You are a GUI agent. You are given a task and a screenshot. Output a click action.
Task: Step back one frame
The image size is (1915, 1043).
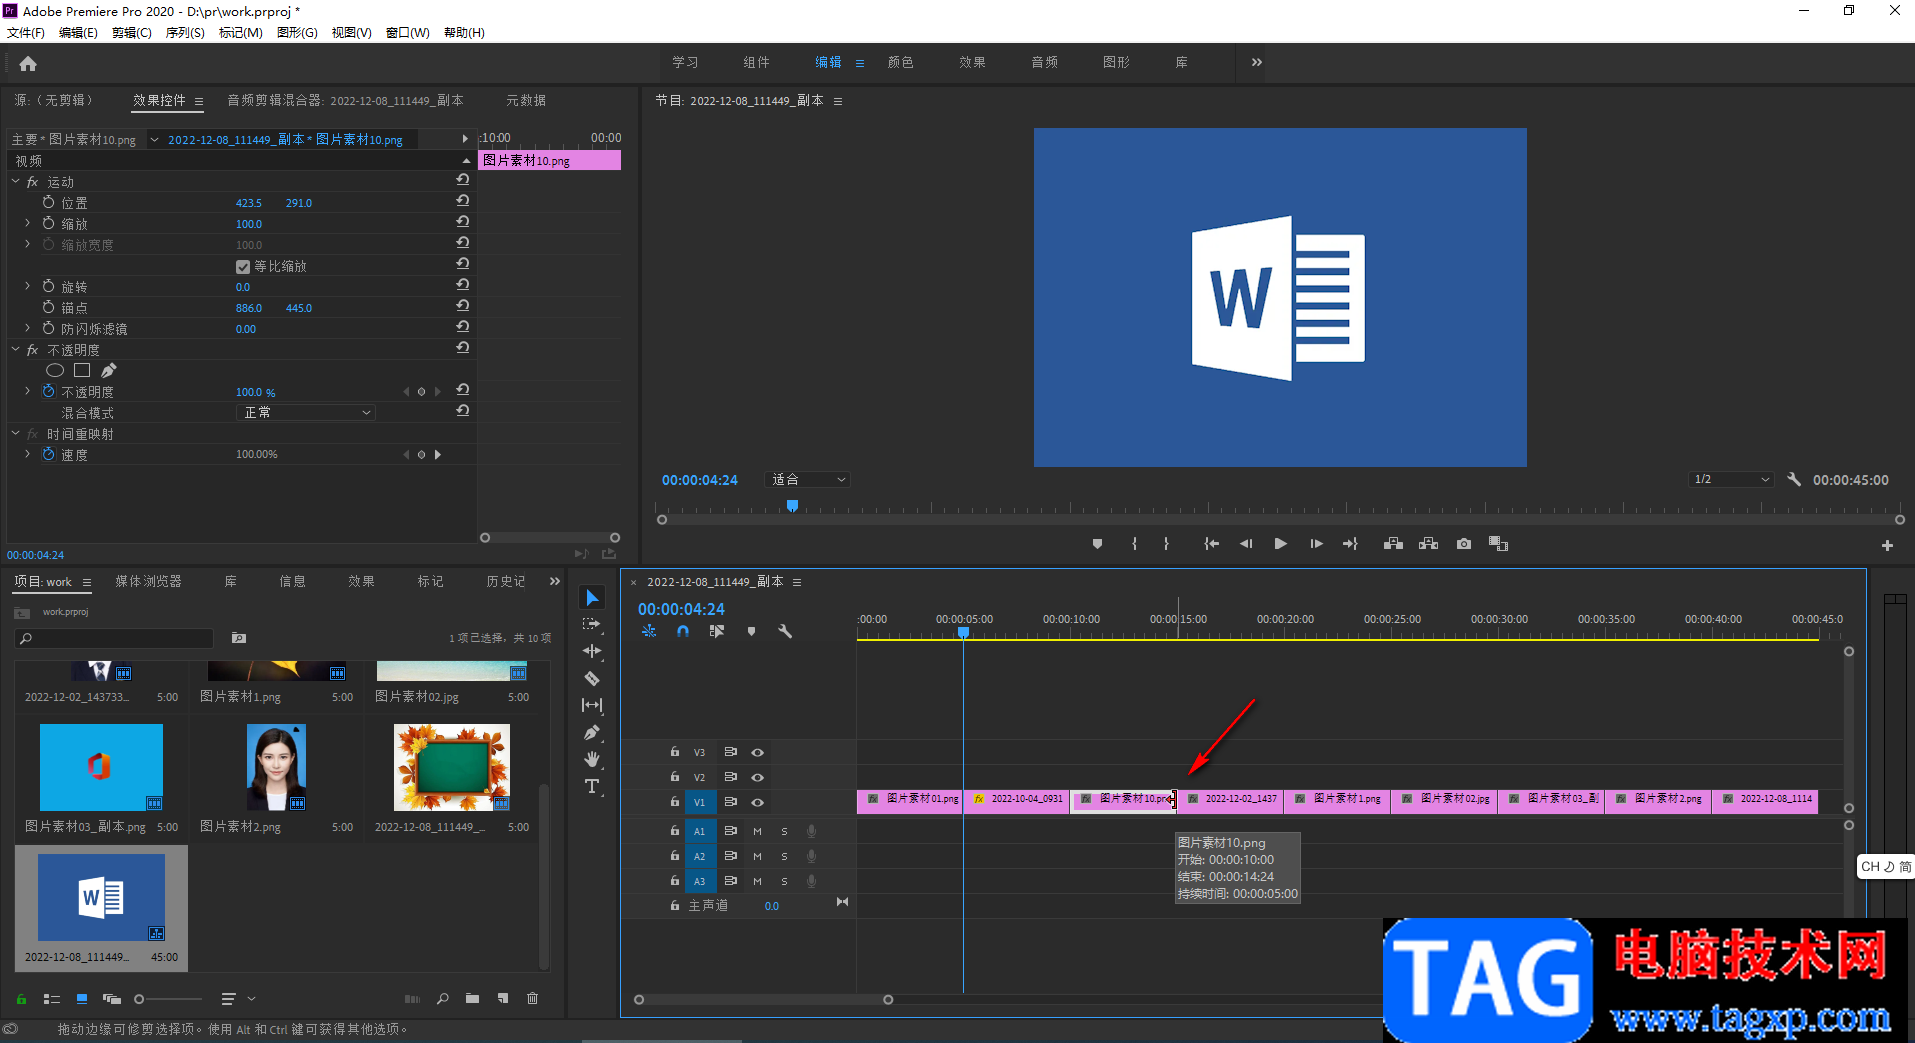point(1246,544)
